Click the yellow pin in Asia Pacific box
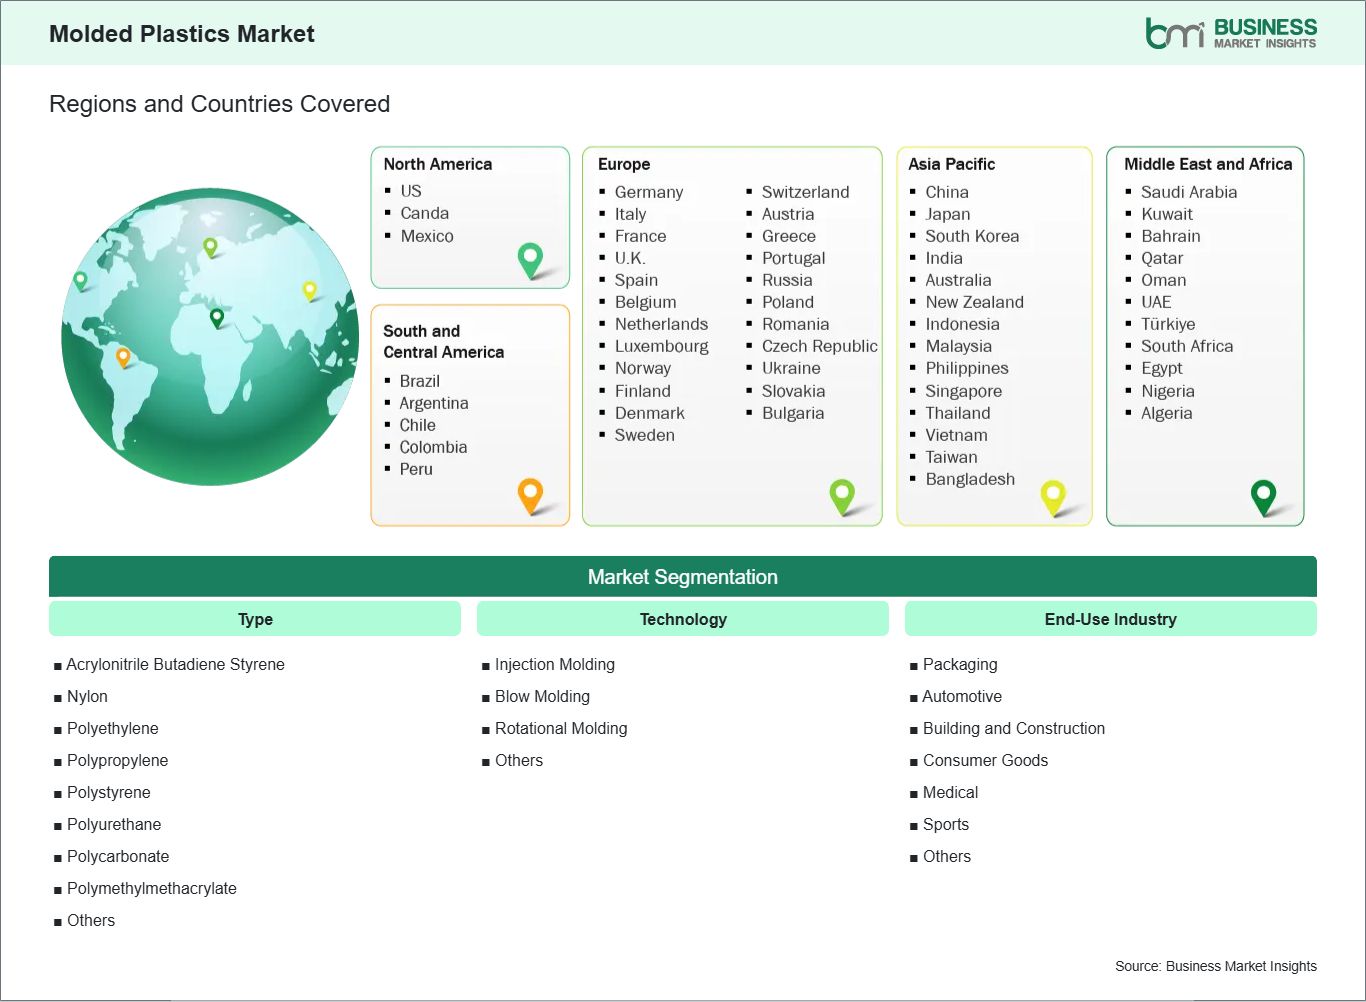The image size is (1366, 1002). click(x=1053, y=495)
